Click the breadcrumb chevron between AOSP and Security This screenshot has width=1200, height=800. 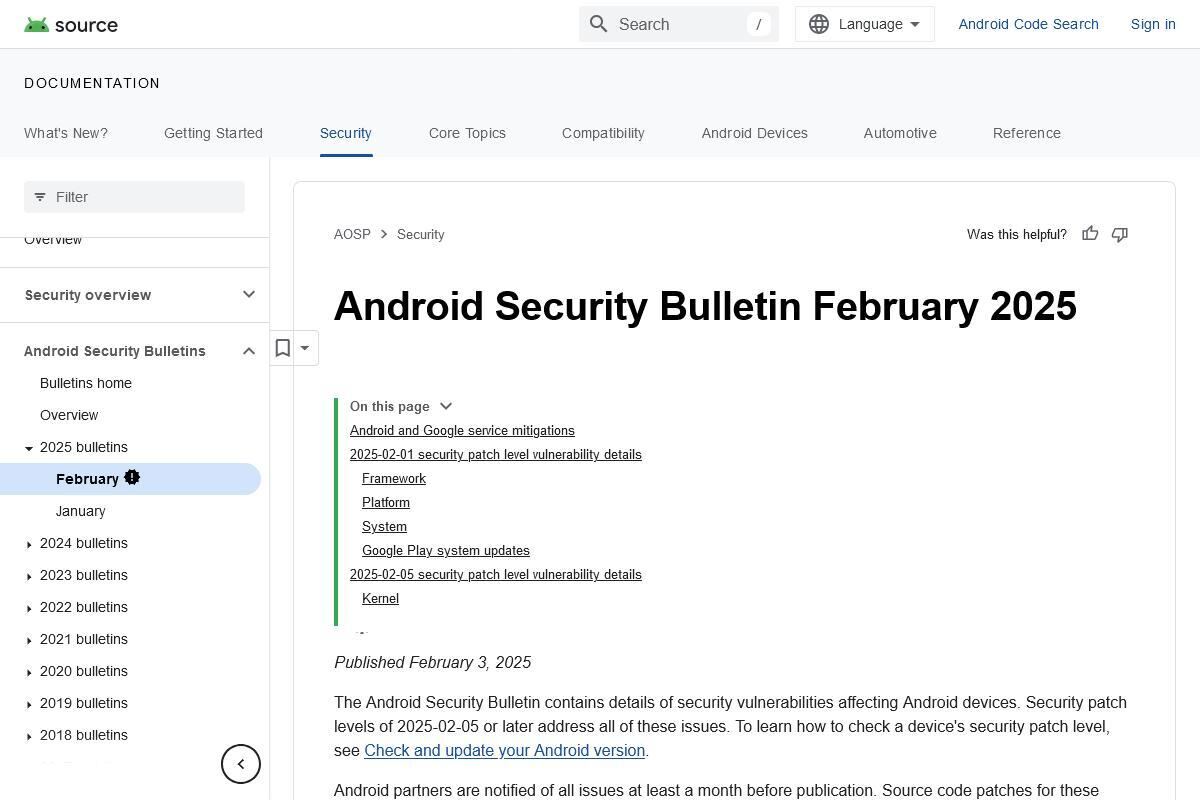[x=384, y=234]
